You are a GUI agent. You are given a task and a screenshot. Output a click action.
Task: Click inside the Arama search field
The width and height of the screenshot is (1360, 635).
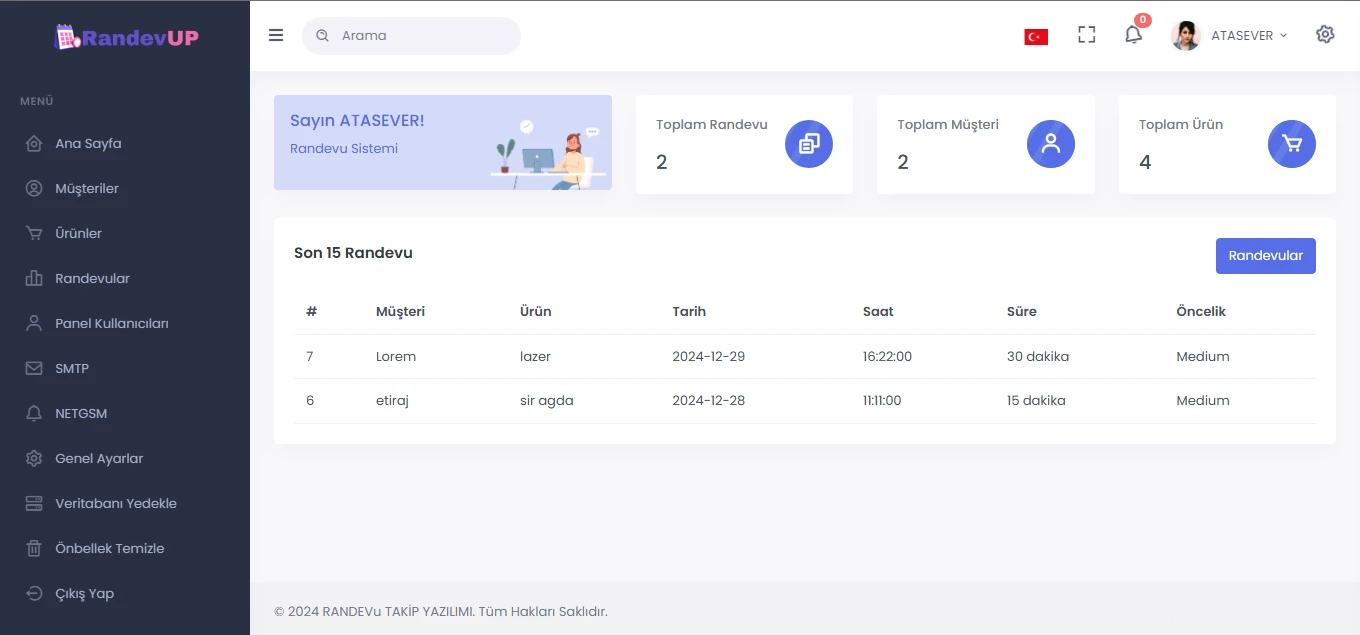(x=420, y=35)
